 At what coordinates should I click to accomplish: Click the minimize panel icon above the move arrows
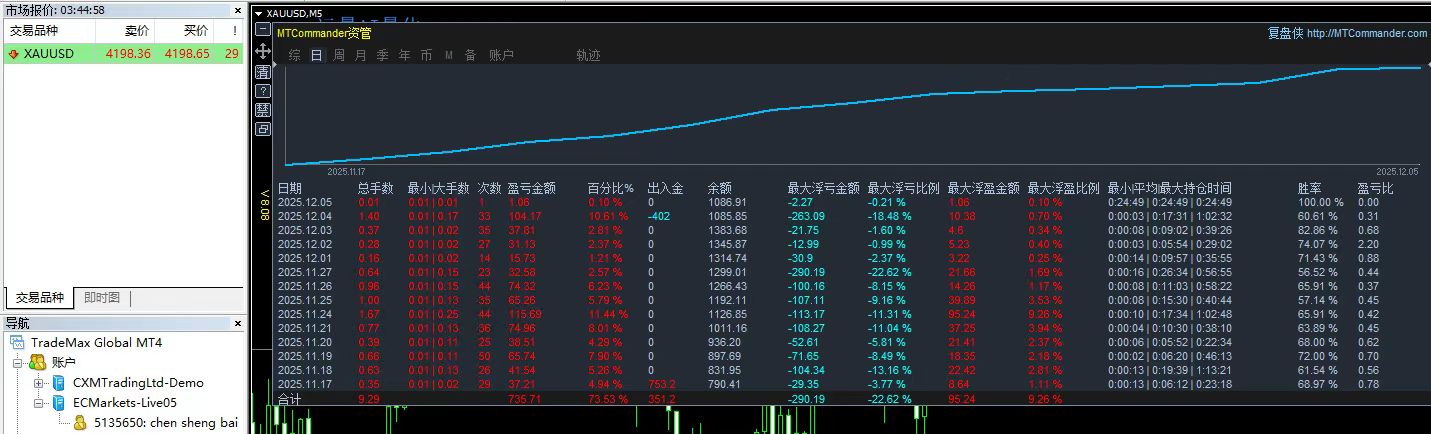coord(263,31)
